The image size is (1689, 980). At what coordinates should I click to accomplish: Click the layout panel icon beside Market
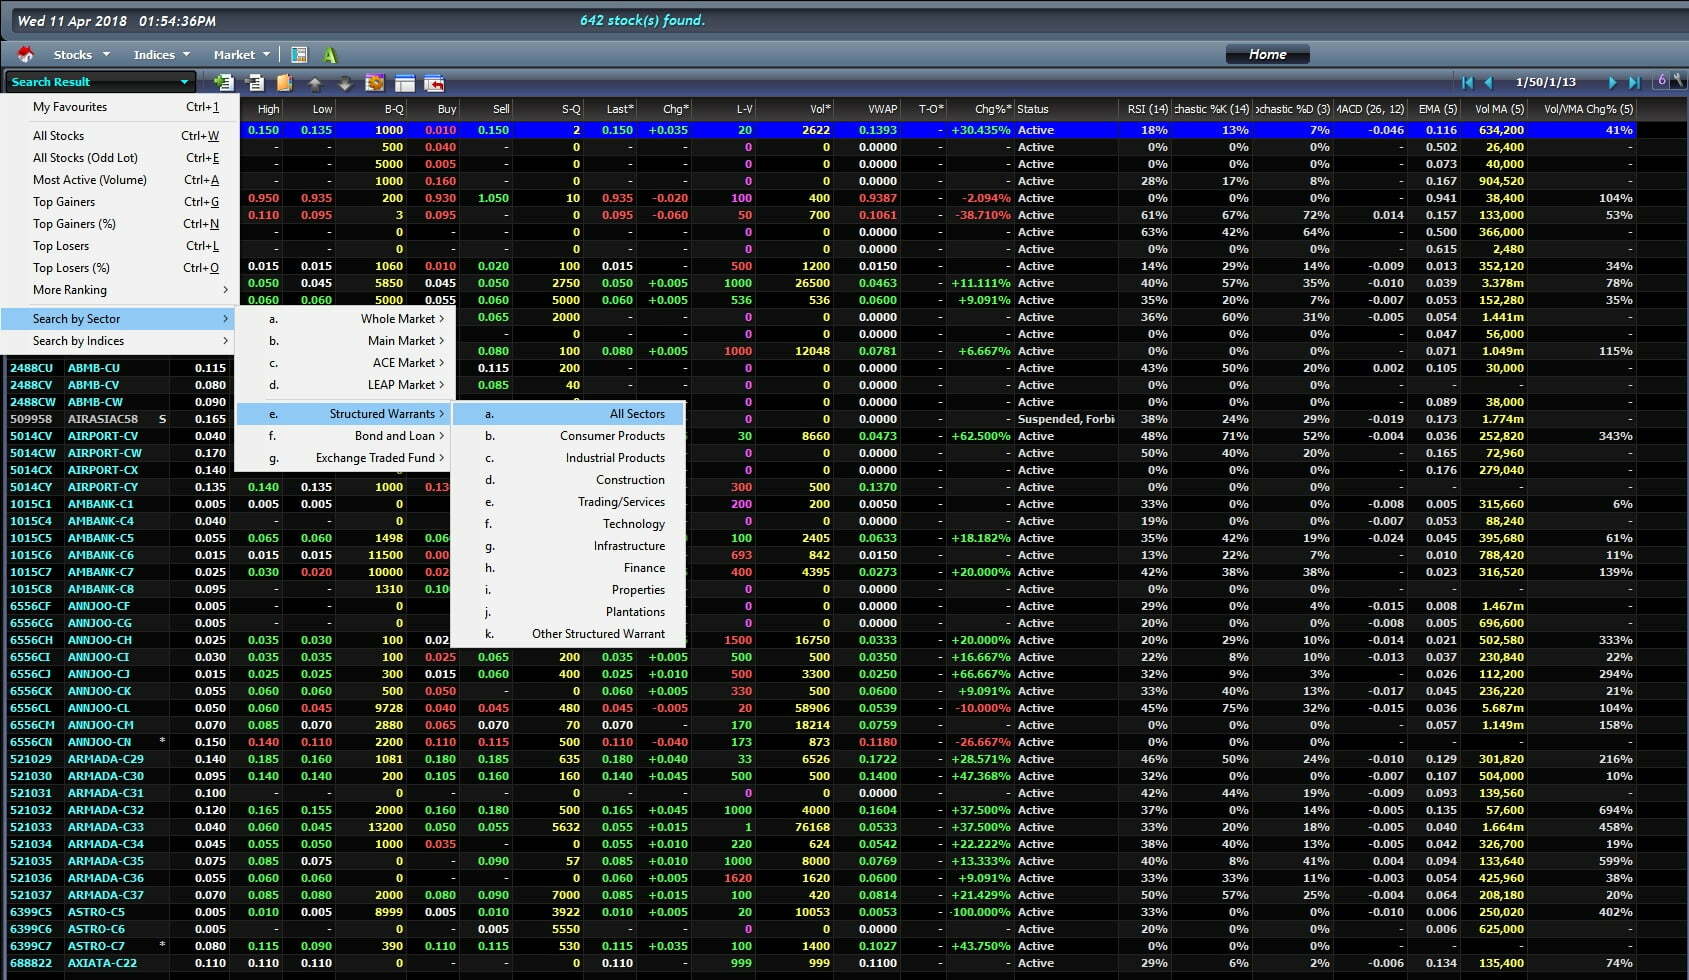point(299,55)
